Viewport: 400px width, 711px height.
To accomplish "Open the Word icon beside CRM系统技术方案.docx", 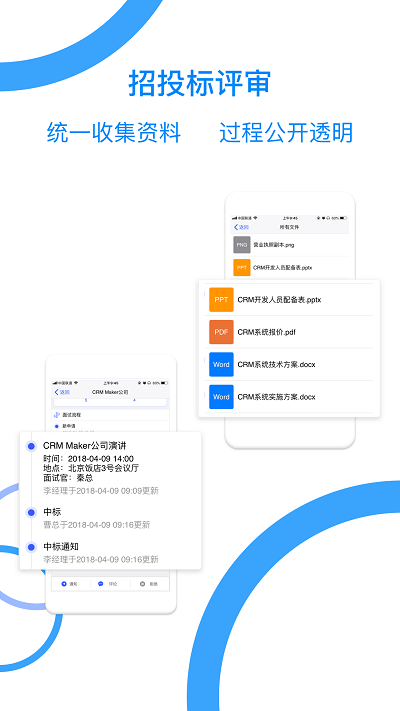I will (x=221, y=365).
